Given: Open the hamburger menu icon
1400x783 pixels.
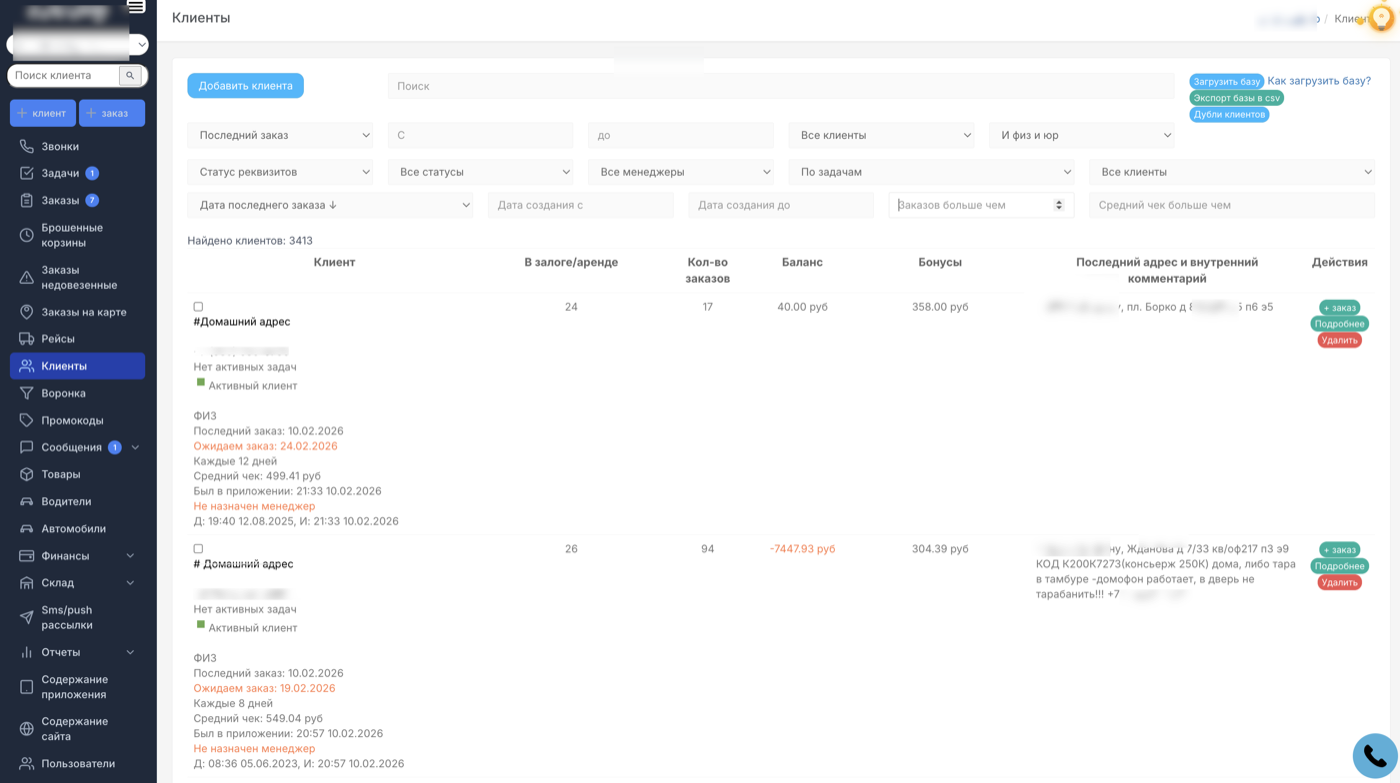Looking at the screenshot, I should click(136, 7).
